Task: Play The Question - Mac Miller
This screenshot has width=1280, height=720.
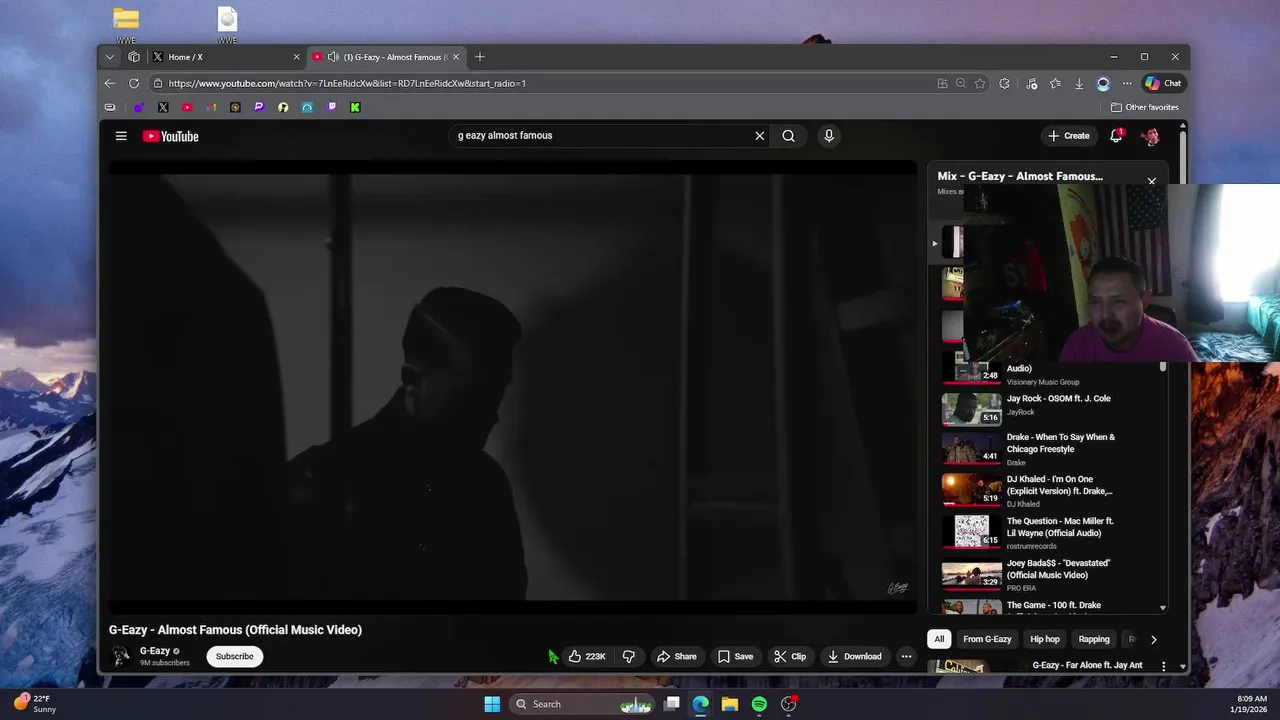Action: (1050, 533)
